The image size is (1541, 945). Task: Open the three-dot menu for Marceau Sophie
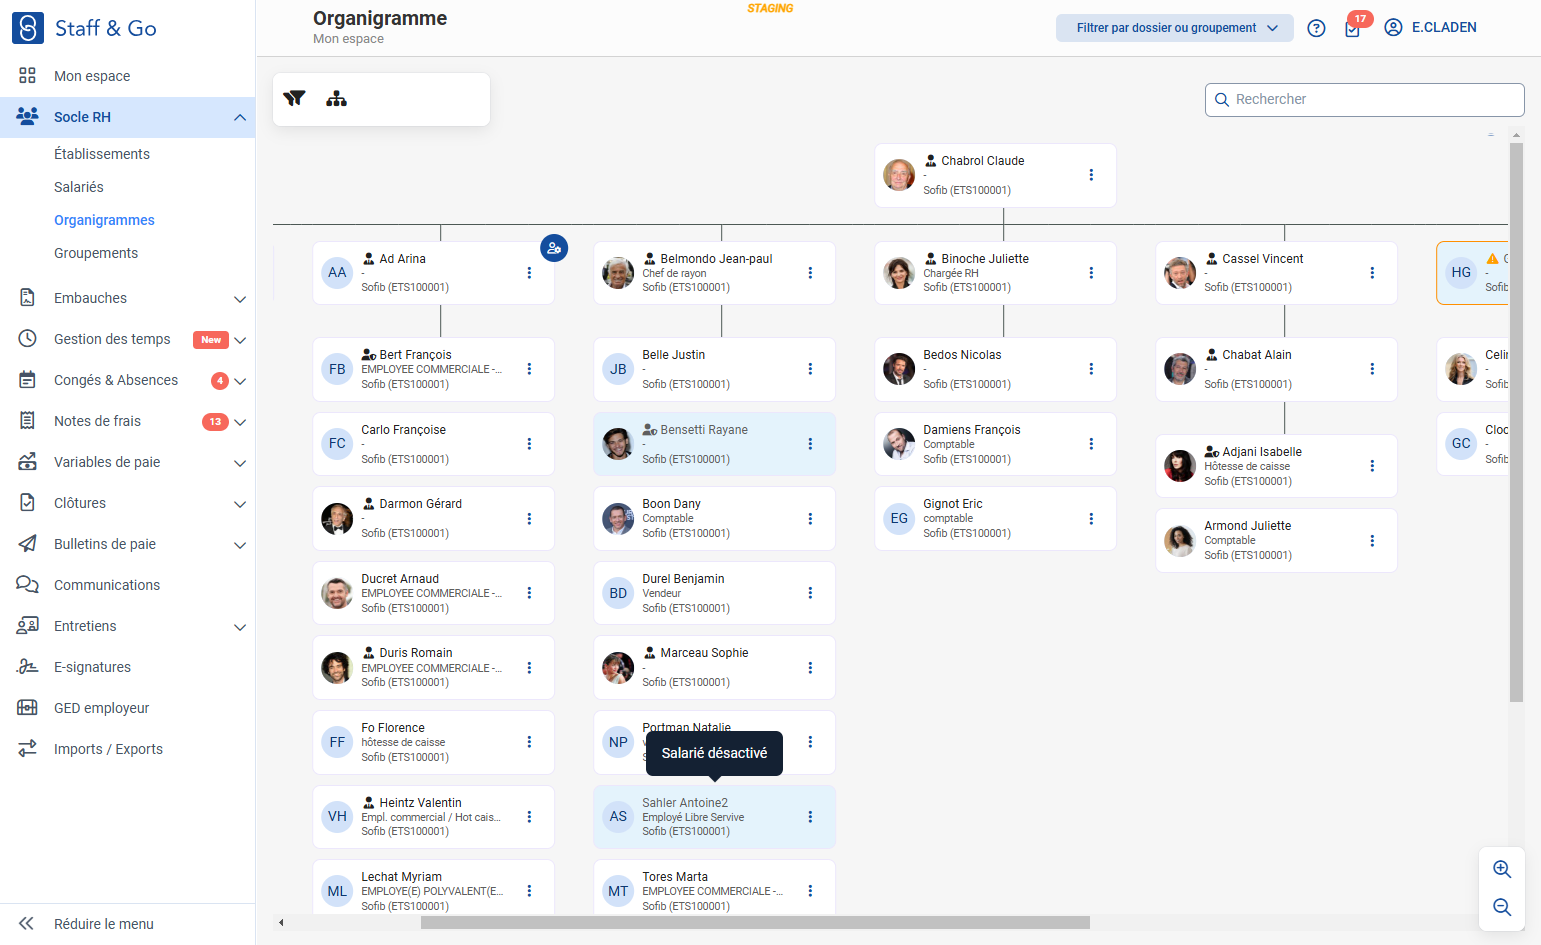tap(810, 668)
